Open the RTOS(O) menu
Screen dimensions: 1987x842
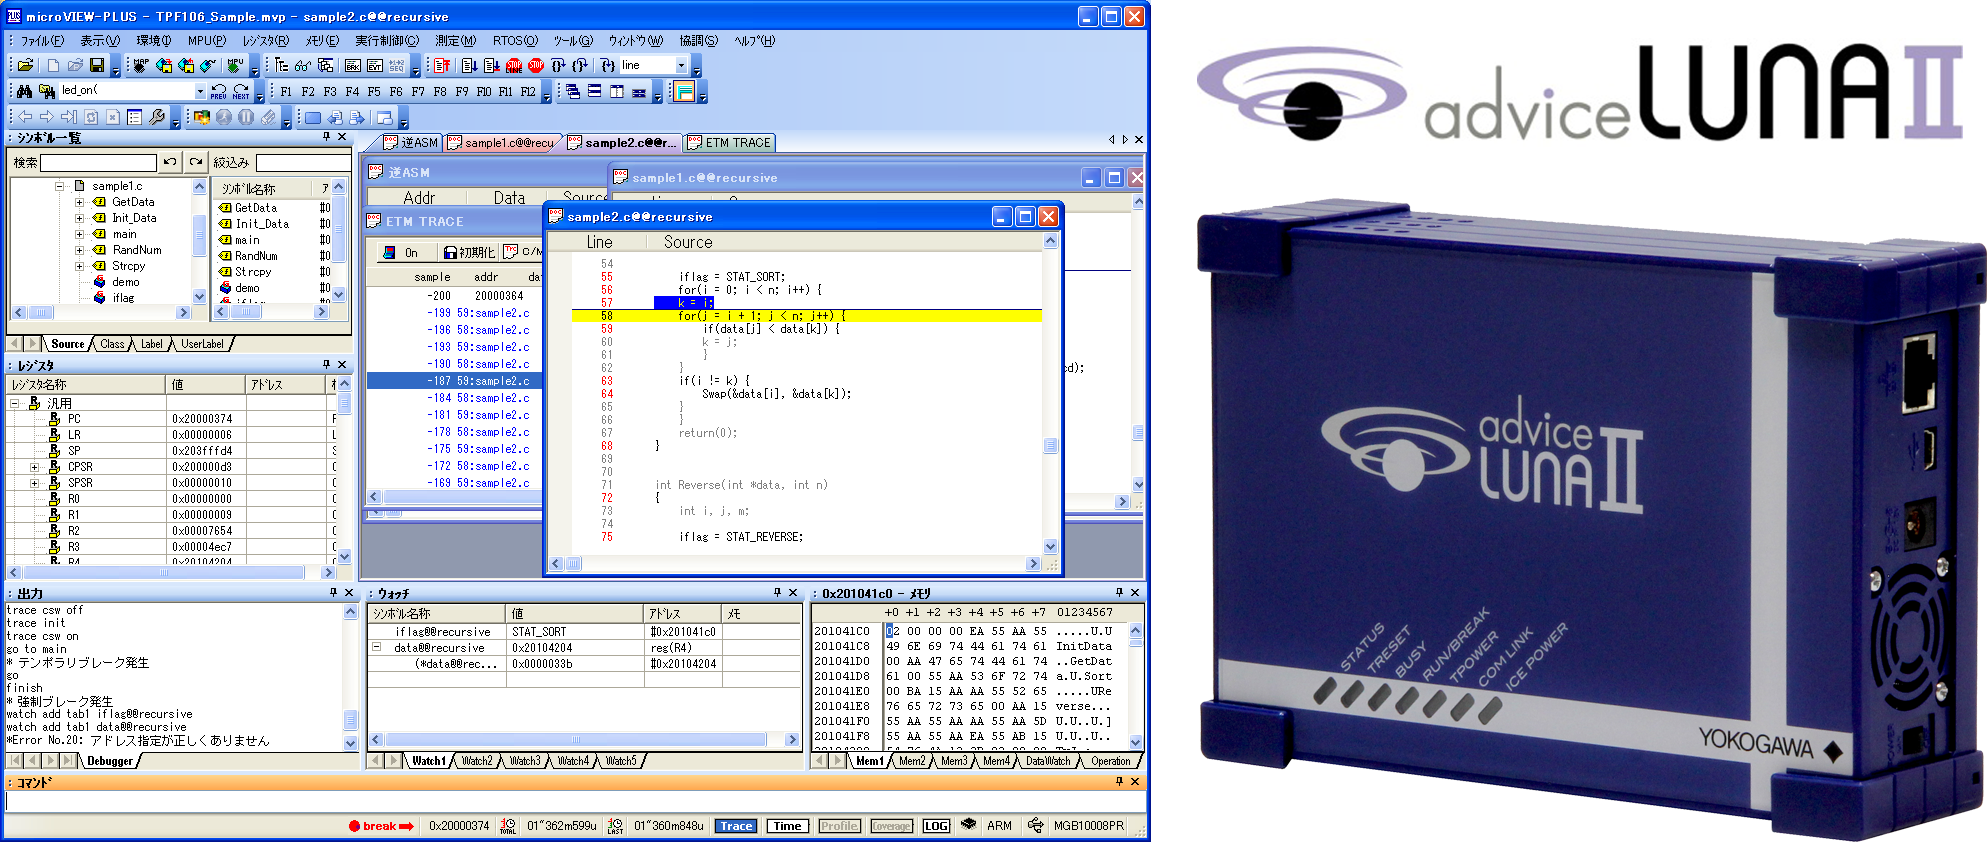(x=515, y=41)
